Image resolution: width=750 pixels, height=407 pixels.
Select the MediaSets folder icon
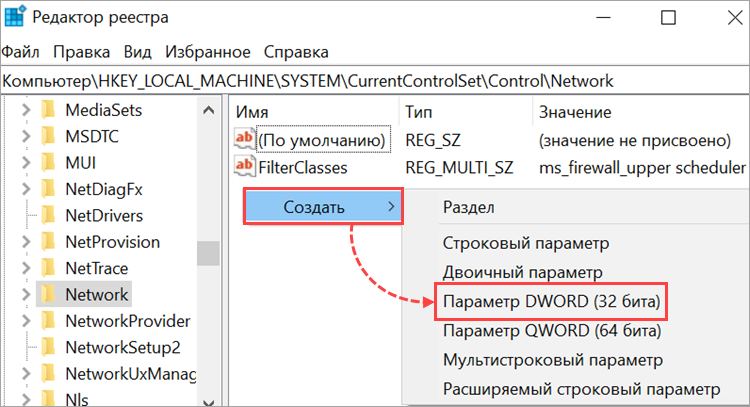pos(48,110)
